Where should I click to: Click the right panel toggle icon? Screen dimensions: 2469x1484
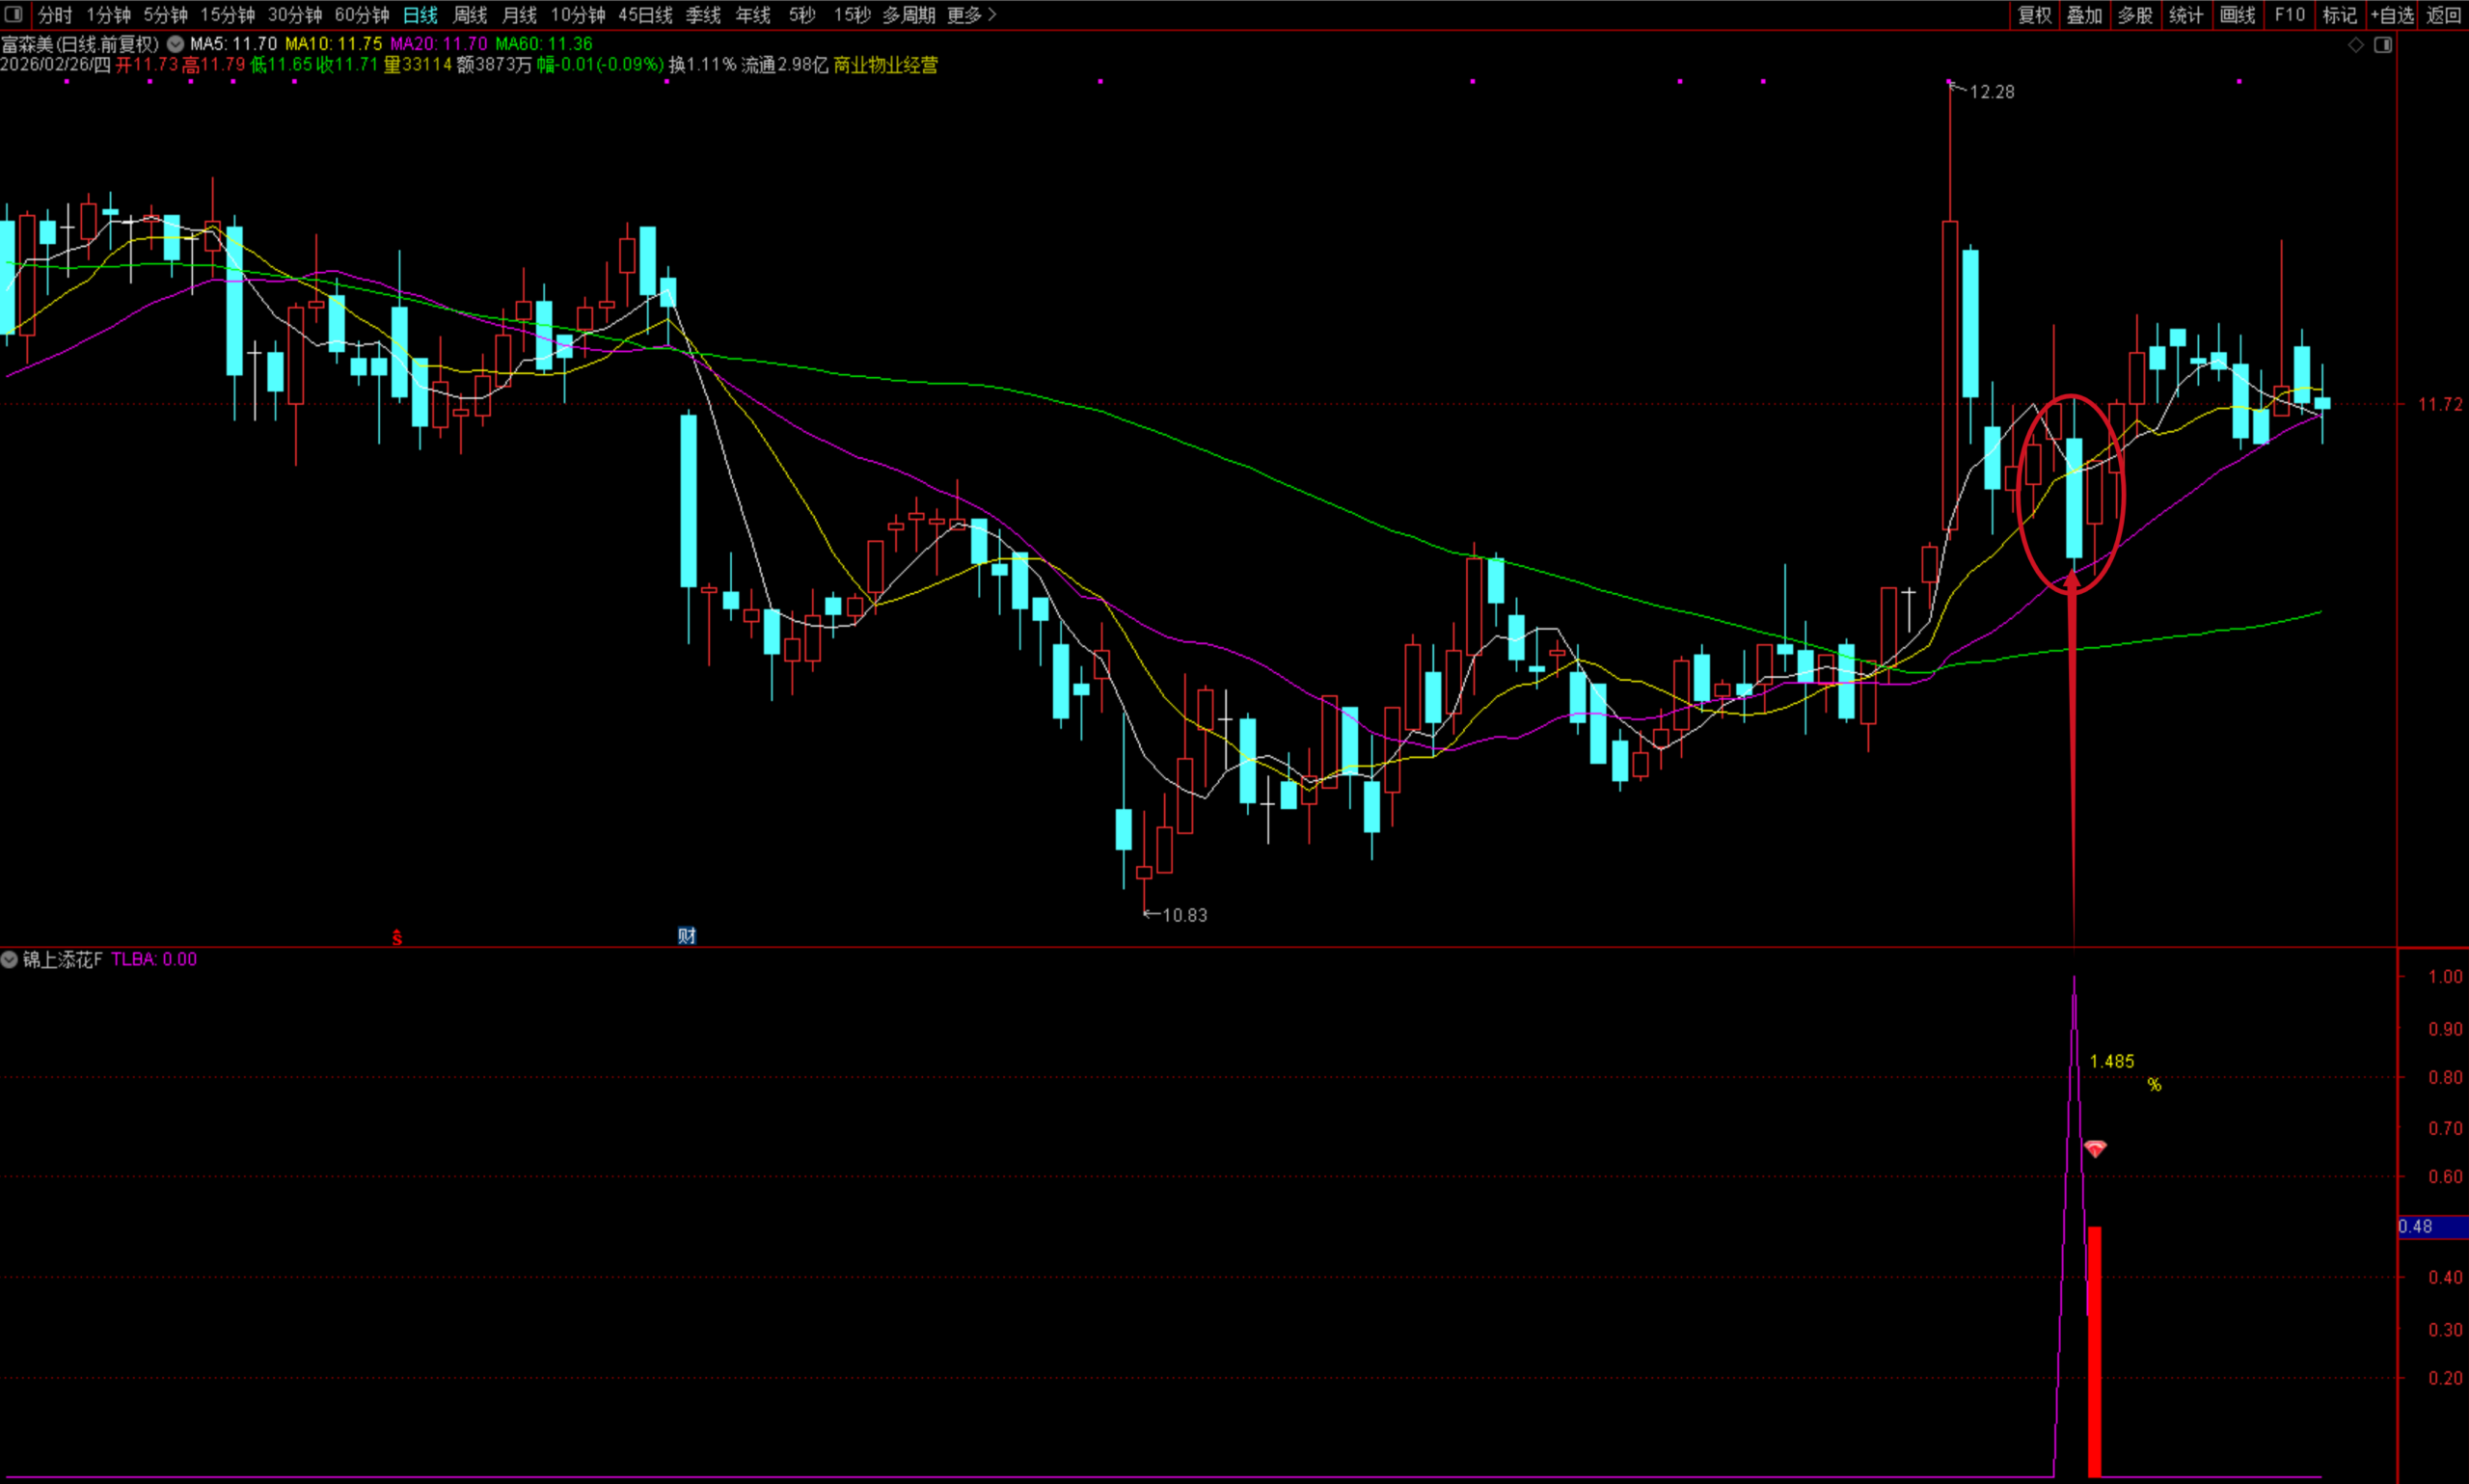(x=2383, y=45)
